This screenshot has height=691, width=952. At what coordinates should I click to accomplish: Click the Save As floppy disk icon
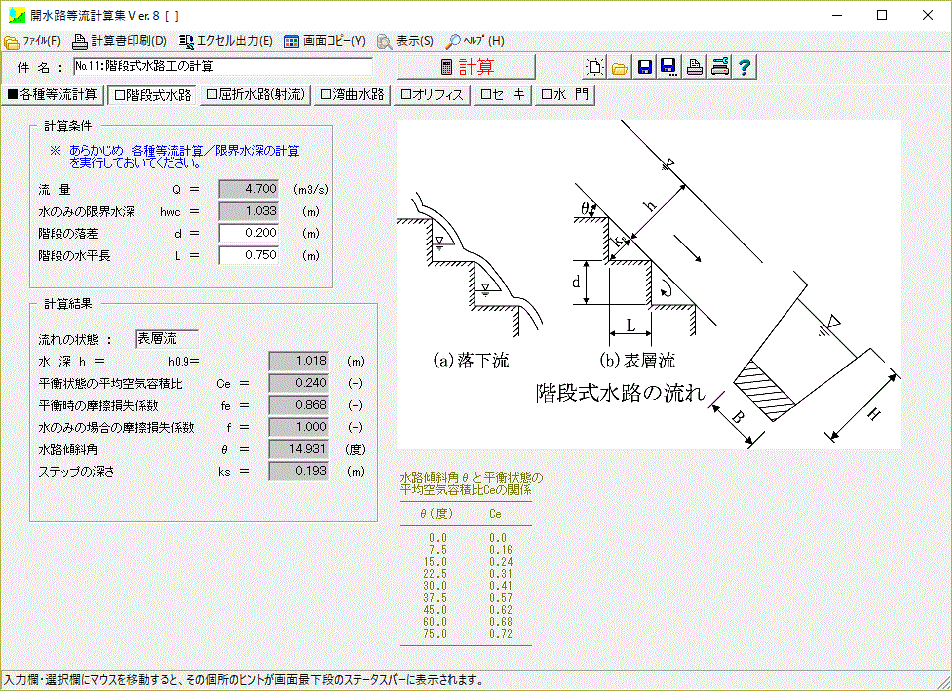point(668,67)
